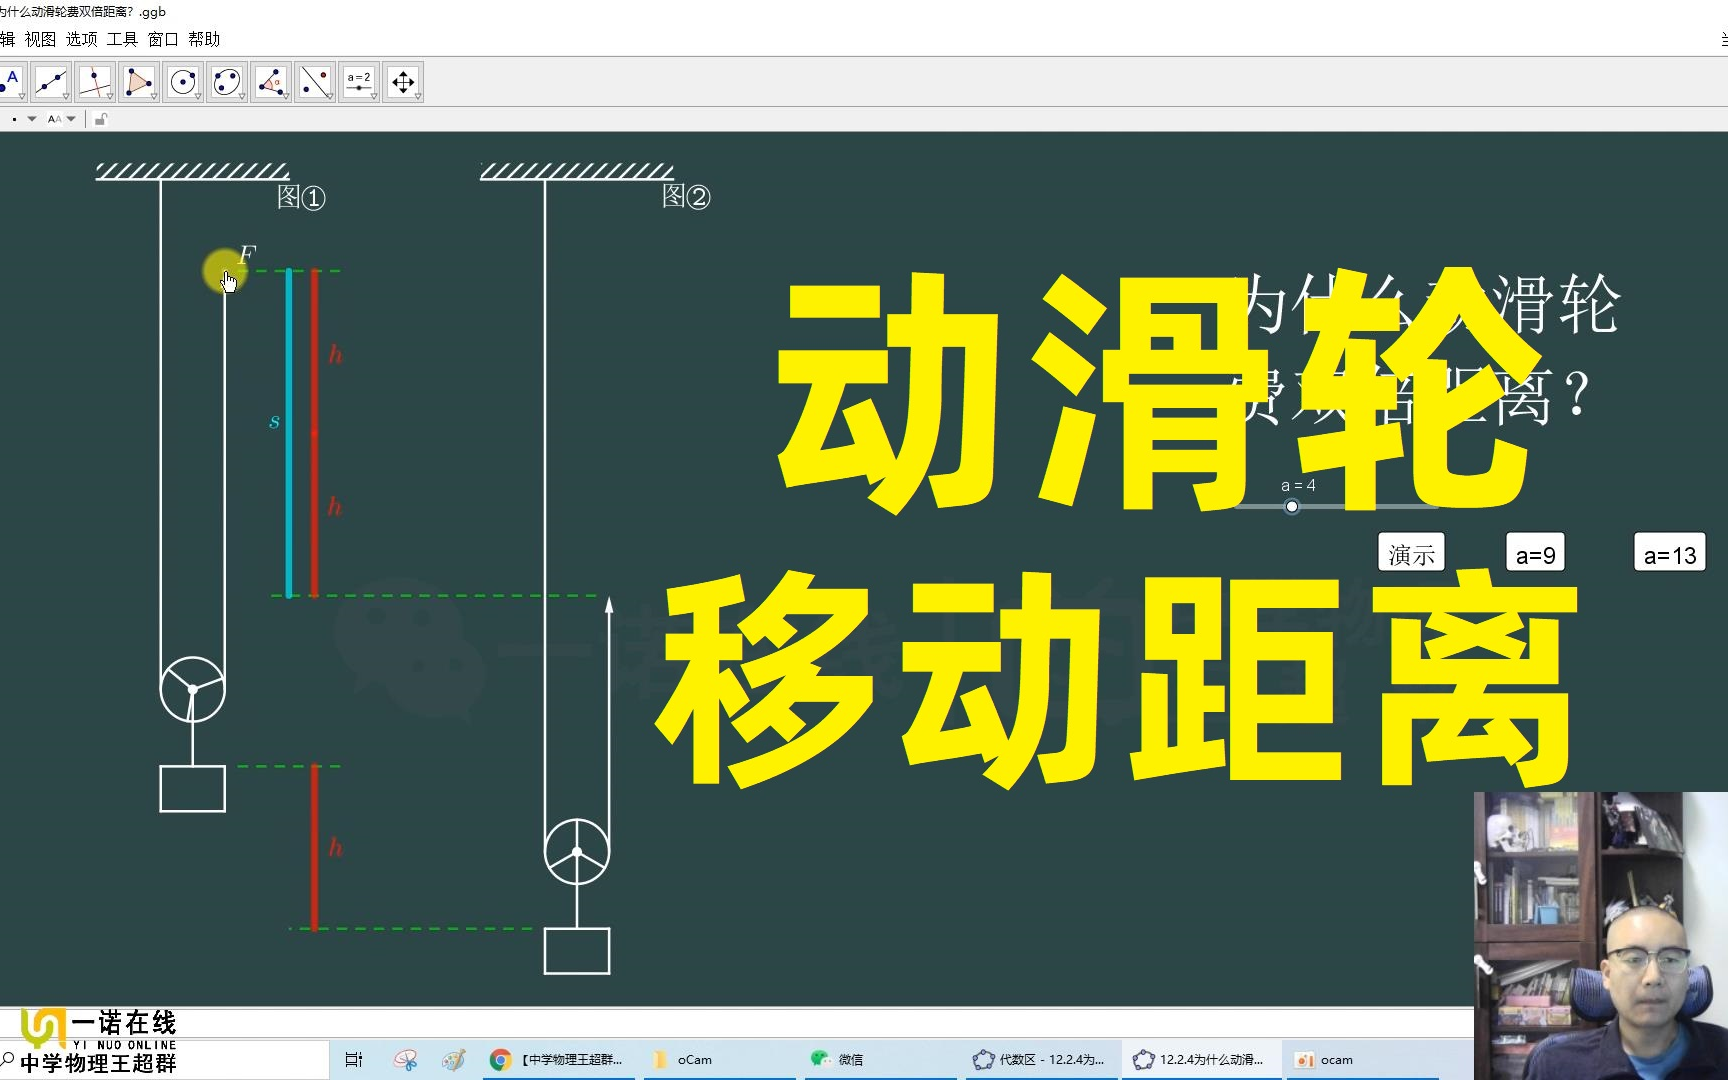Expand the Polygon tool's small triangle menu
Image resolution: width=1728 pixels, height=1080 pixels.
[x=154, y=97]
